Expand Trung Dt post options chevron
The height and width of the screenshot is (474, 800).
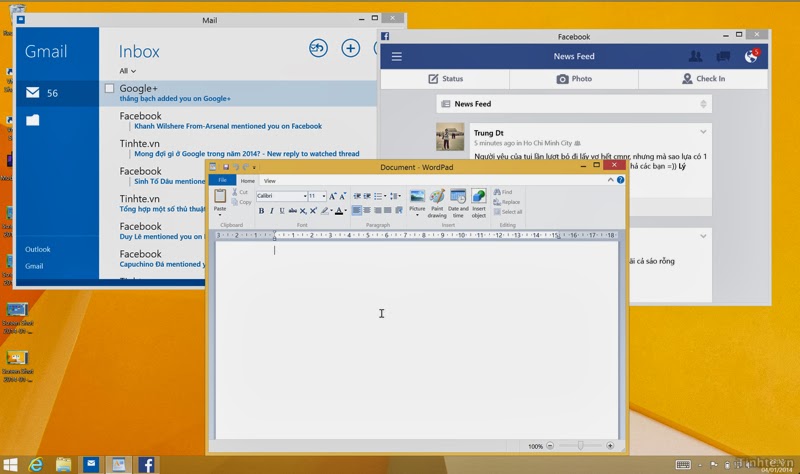703,132
